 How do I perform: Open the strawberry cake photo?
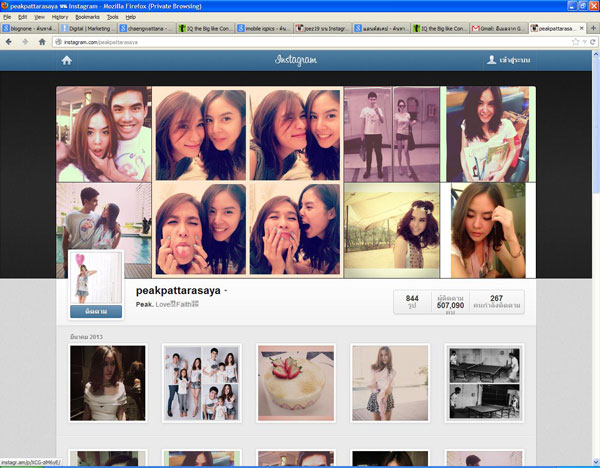click(296, 383)
